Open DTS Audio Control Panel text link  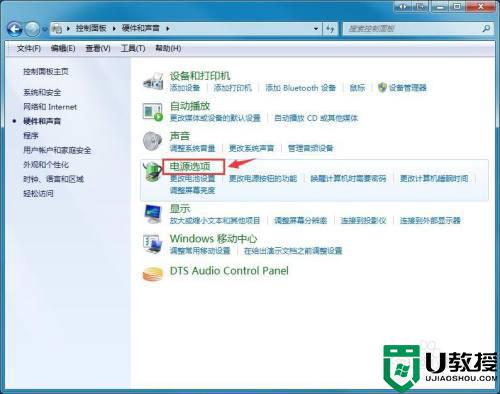pyautogui.click(x=229, y=271)
